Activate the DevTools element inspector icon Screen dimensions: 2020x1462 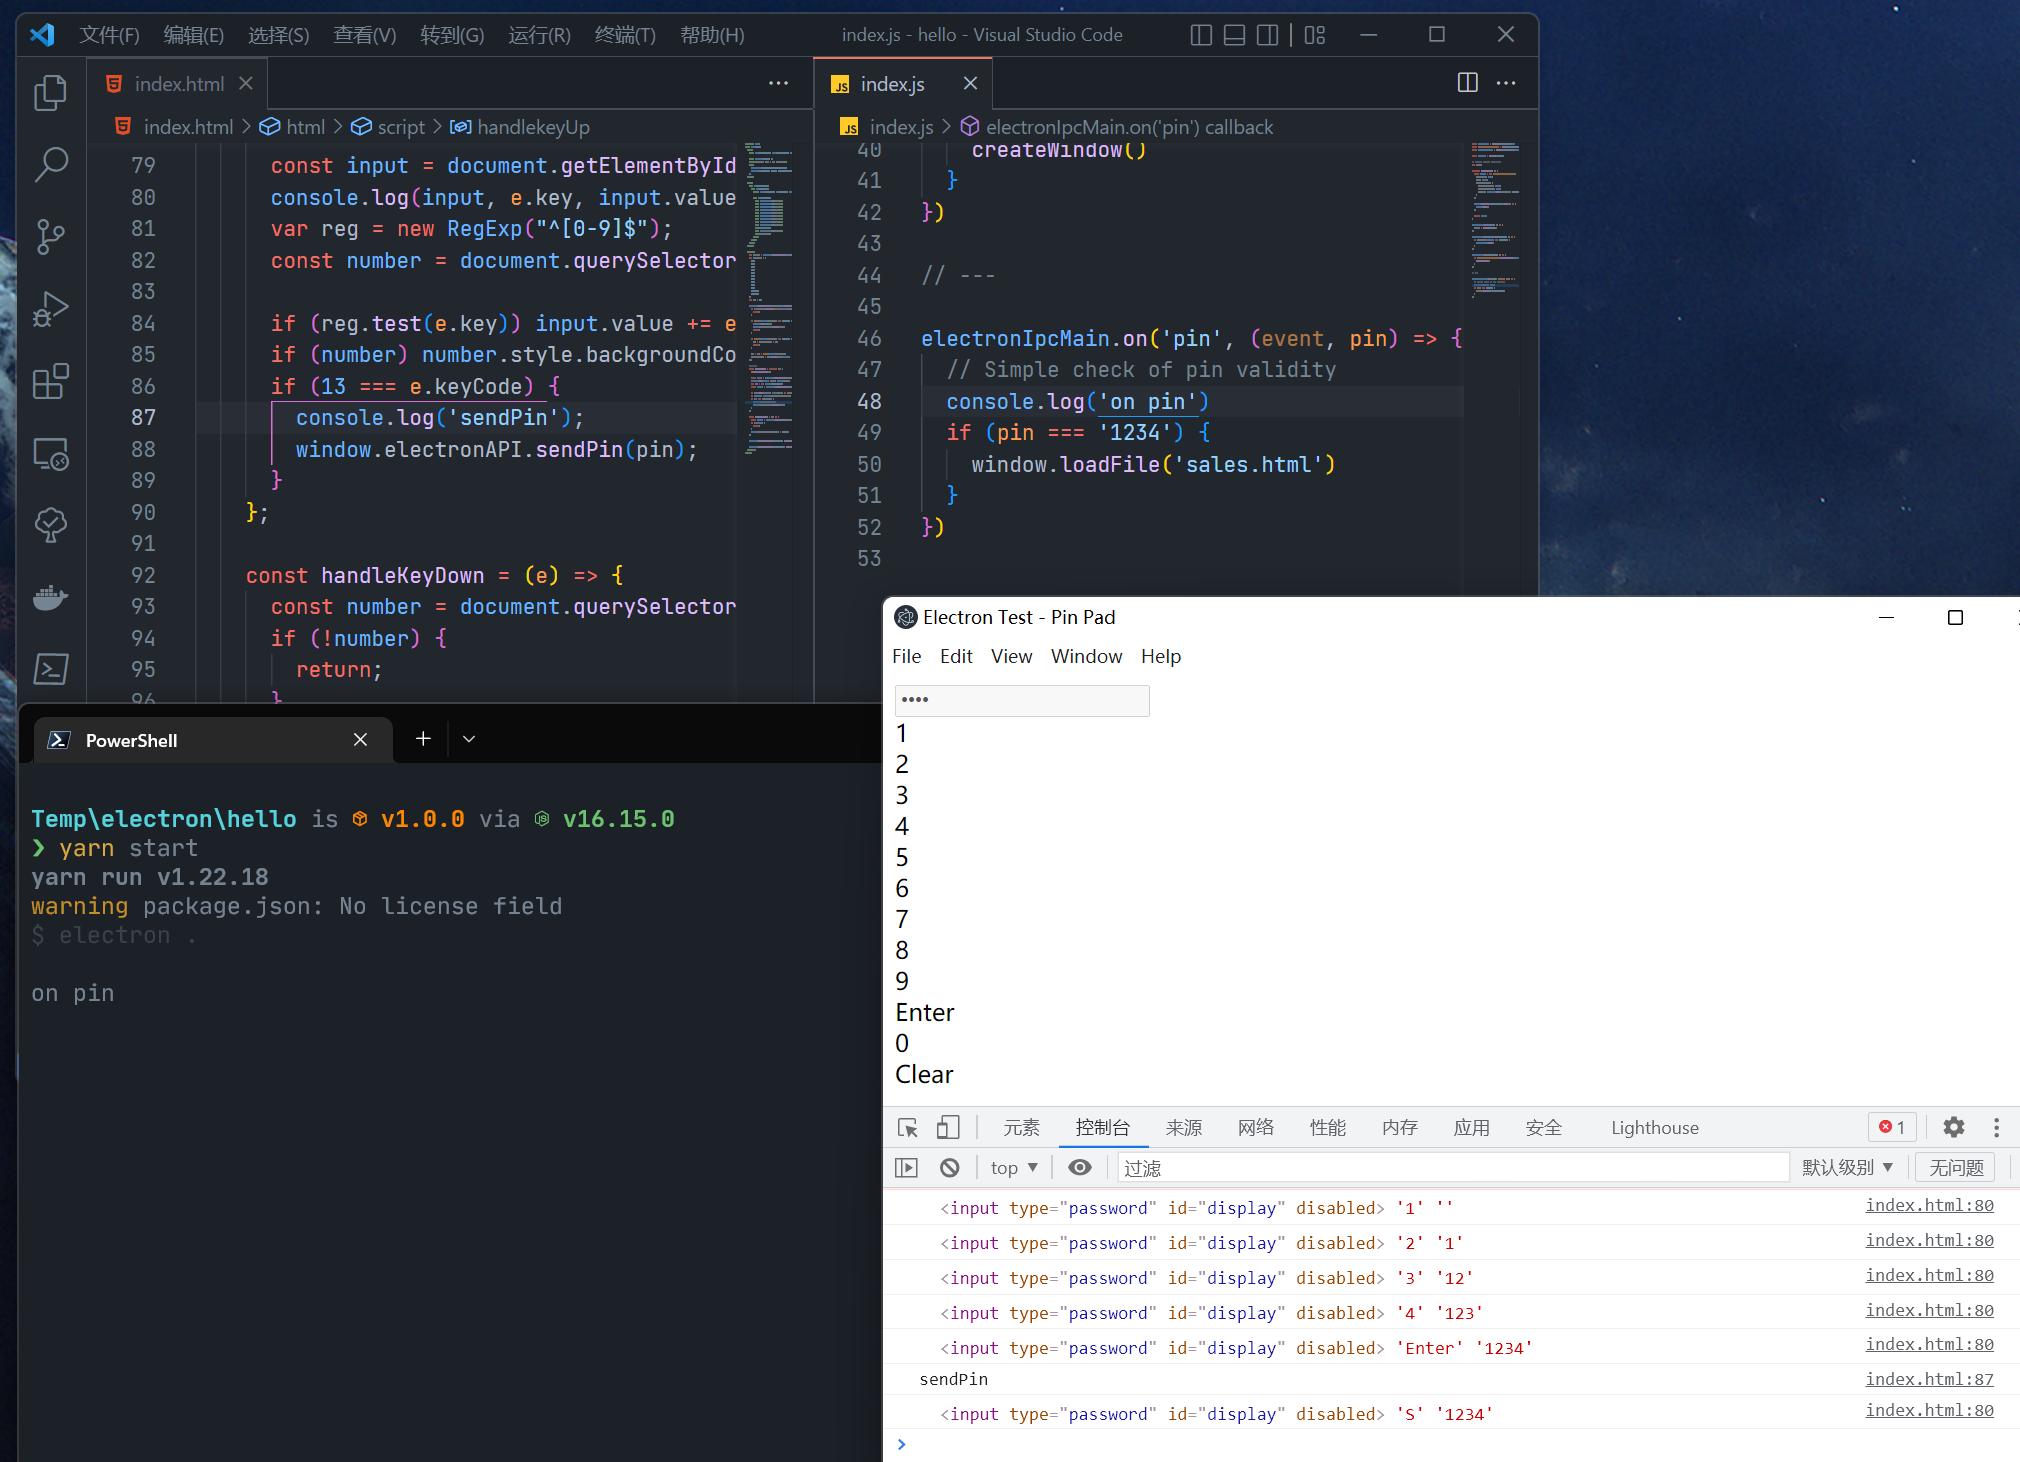[x=908, y=1128]
